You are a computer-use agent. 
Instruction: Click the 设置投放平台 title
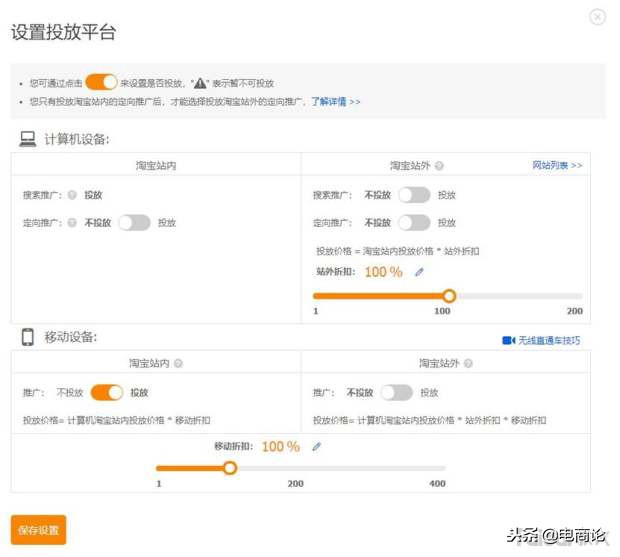pyautogui.click(x=63, y=32)
